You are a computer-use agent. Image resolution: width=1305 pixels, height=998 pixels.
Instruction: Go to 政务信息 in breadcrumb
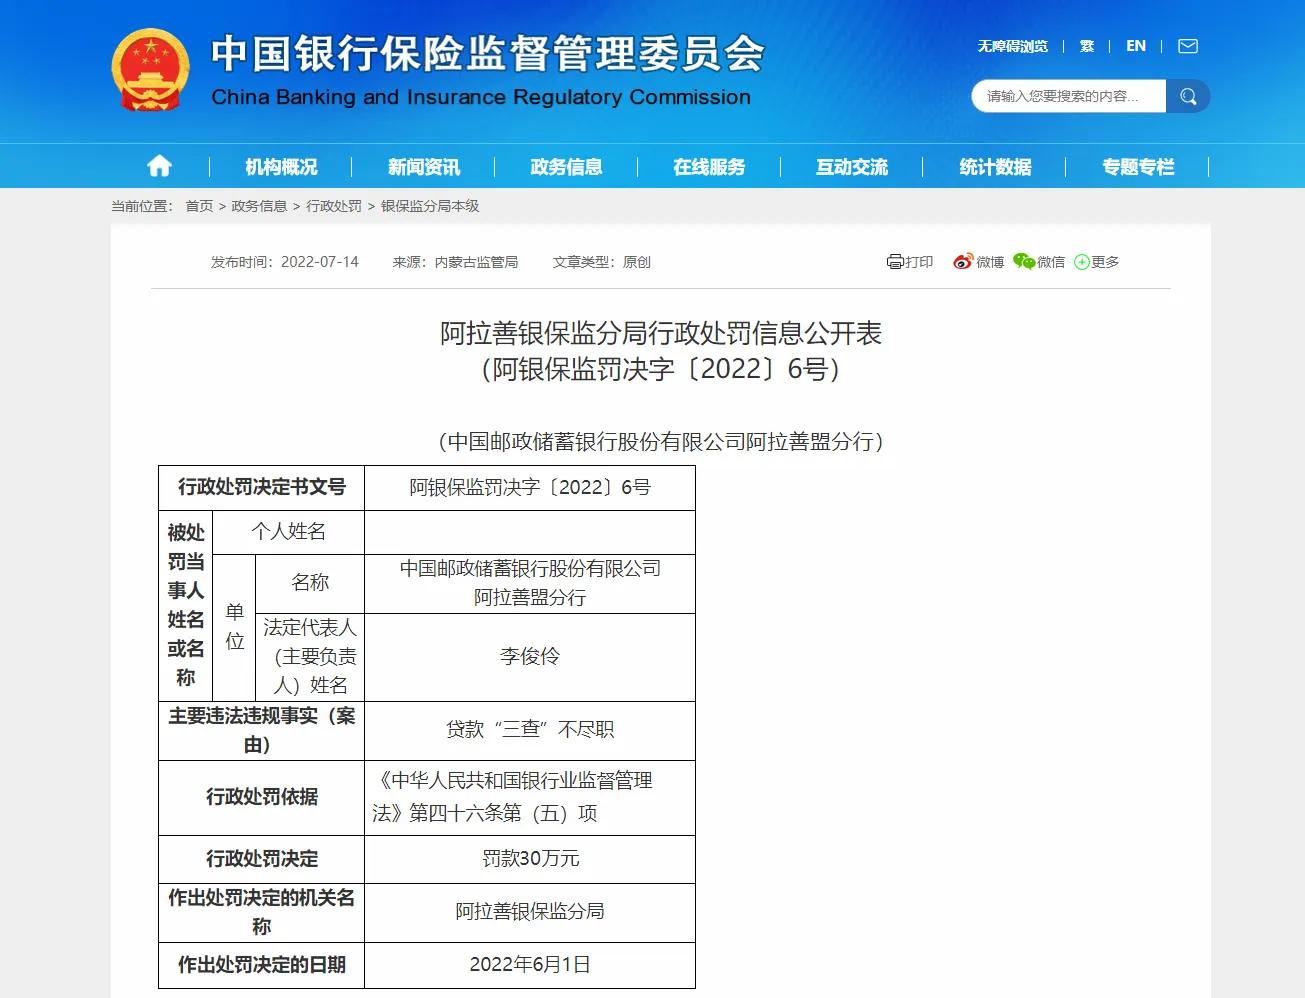[x=259, y=206]
